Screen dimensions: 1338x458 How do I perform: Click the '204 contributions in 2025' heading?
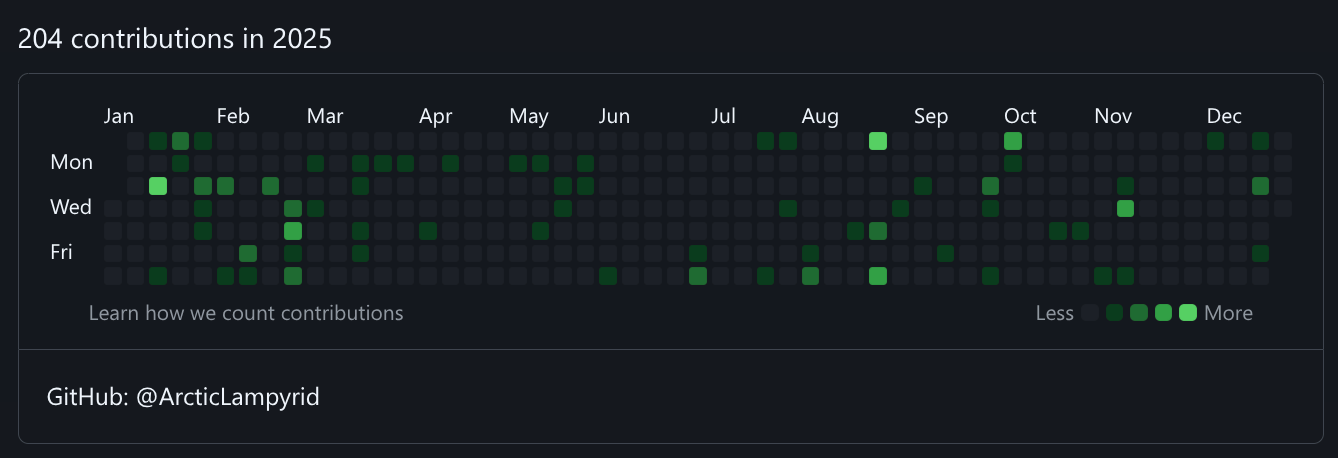coord(175,39)
